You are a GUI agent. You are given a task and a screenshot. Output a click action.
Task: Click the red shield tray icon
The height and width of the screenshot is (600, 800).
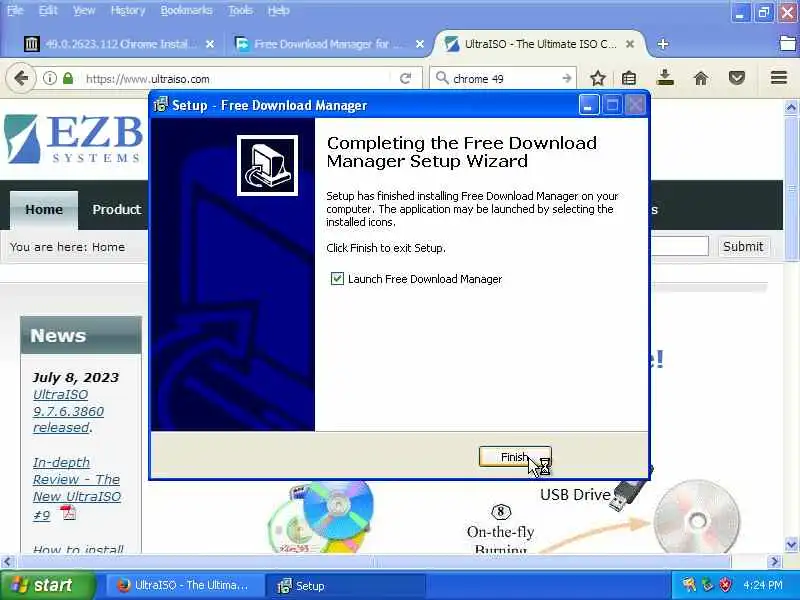coord(725,585)
